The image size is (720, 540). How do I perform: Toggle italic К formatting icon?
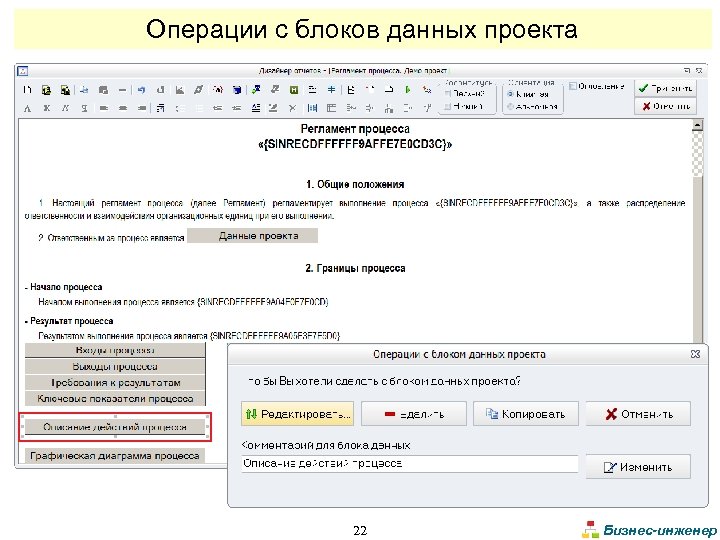[66, 108]
